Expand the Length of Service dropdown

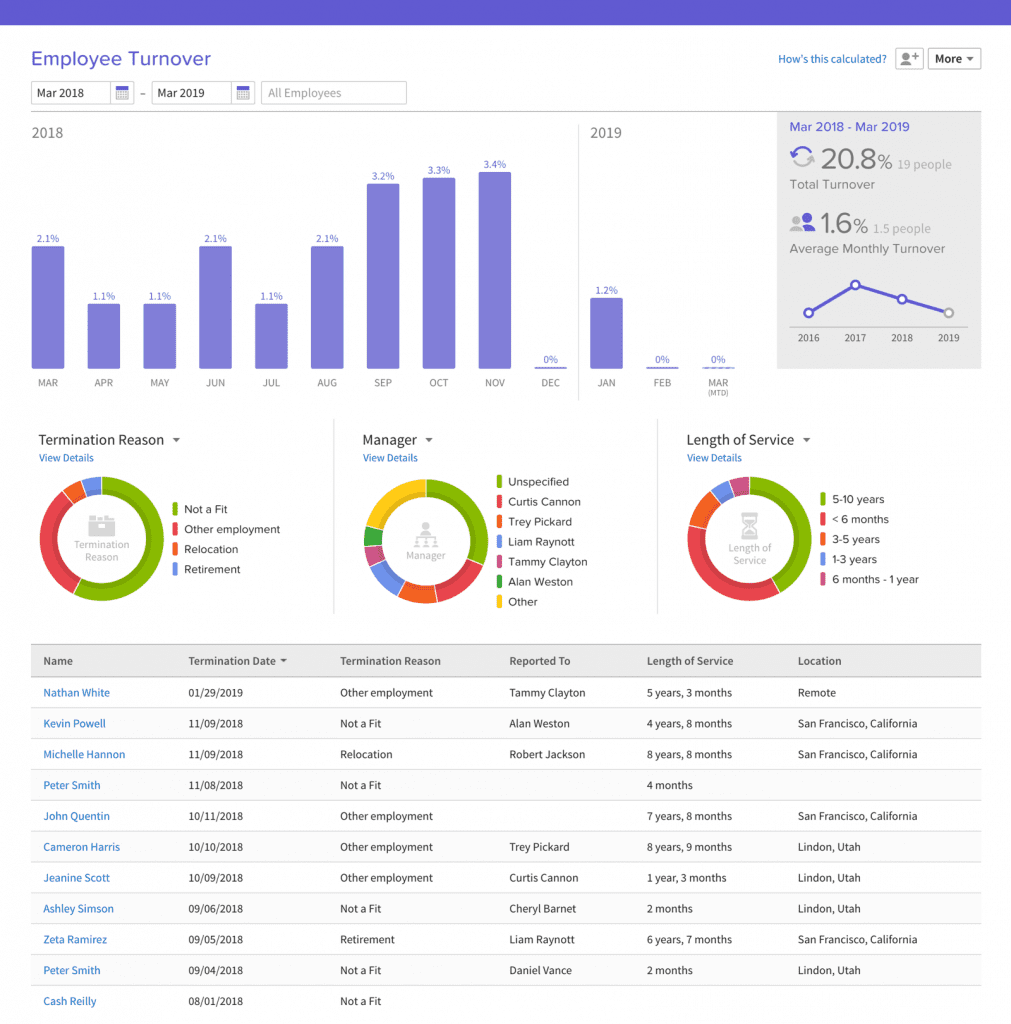807,440
